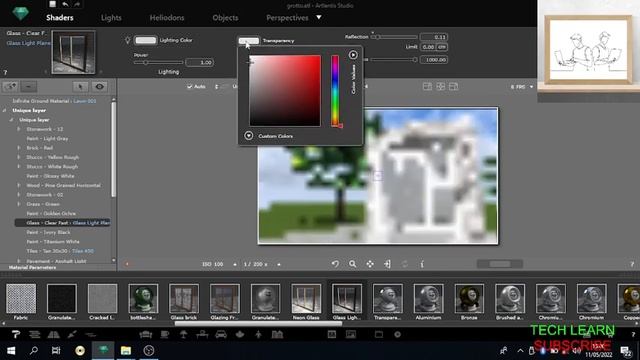
Task: Click the redo arrow in title bar
Action: point(77,4)
